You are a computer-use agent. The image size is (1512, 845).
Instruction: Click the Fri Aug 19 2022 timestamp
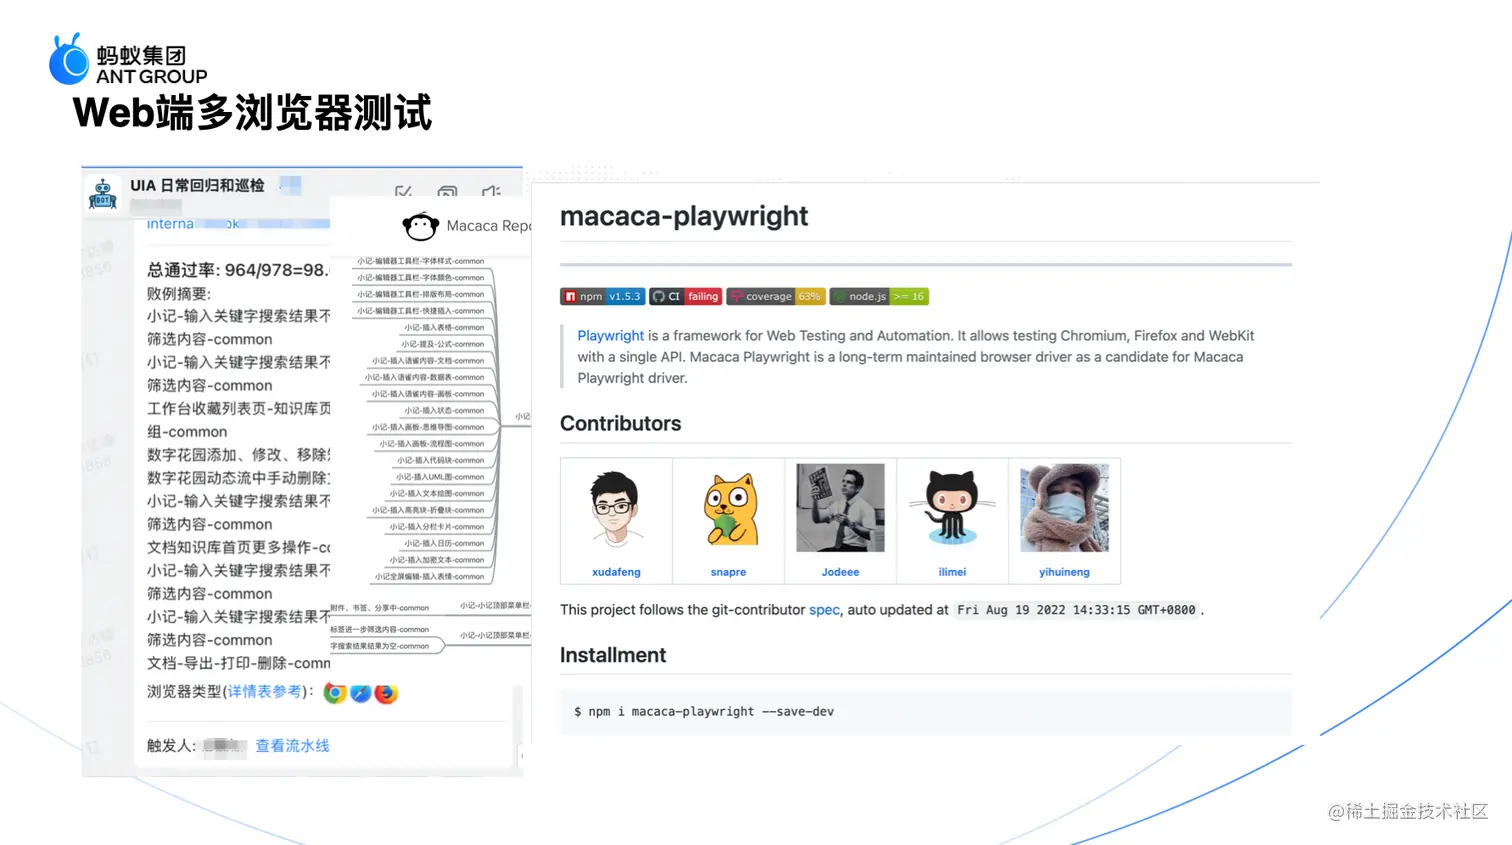[x=1076, y=610]
